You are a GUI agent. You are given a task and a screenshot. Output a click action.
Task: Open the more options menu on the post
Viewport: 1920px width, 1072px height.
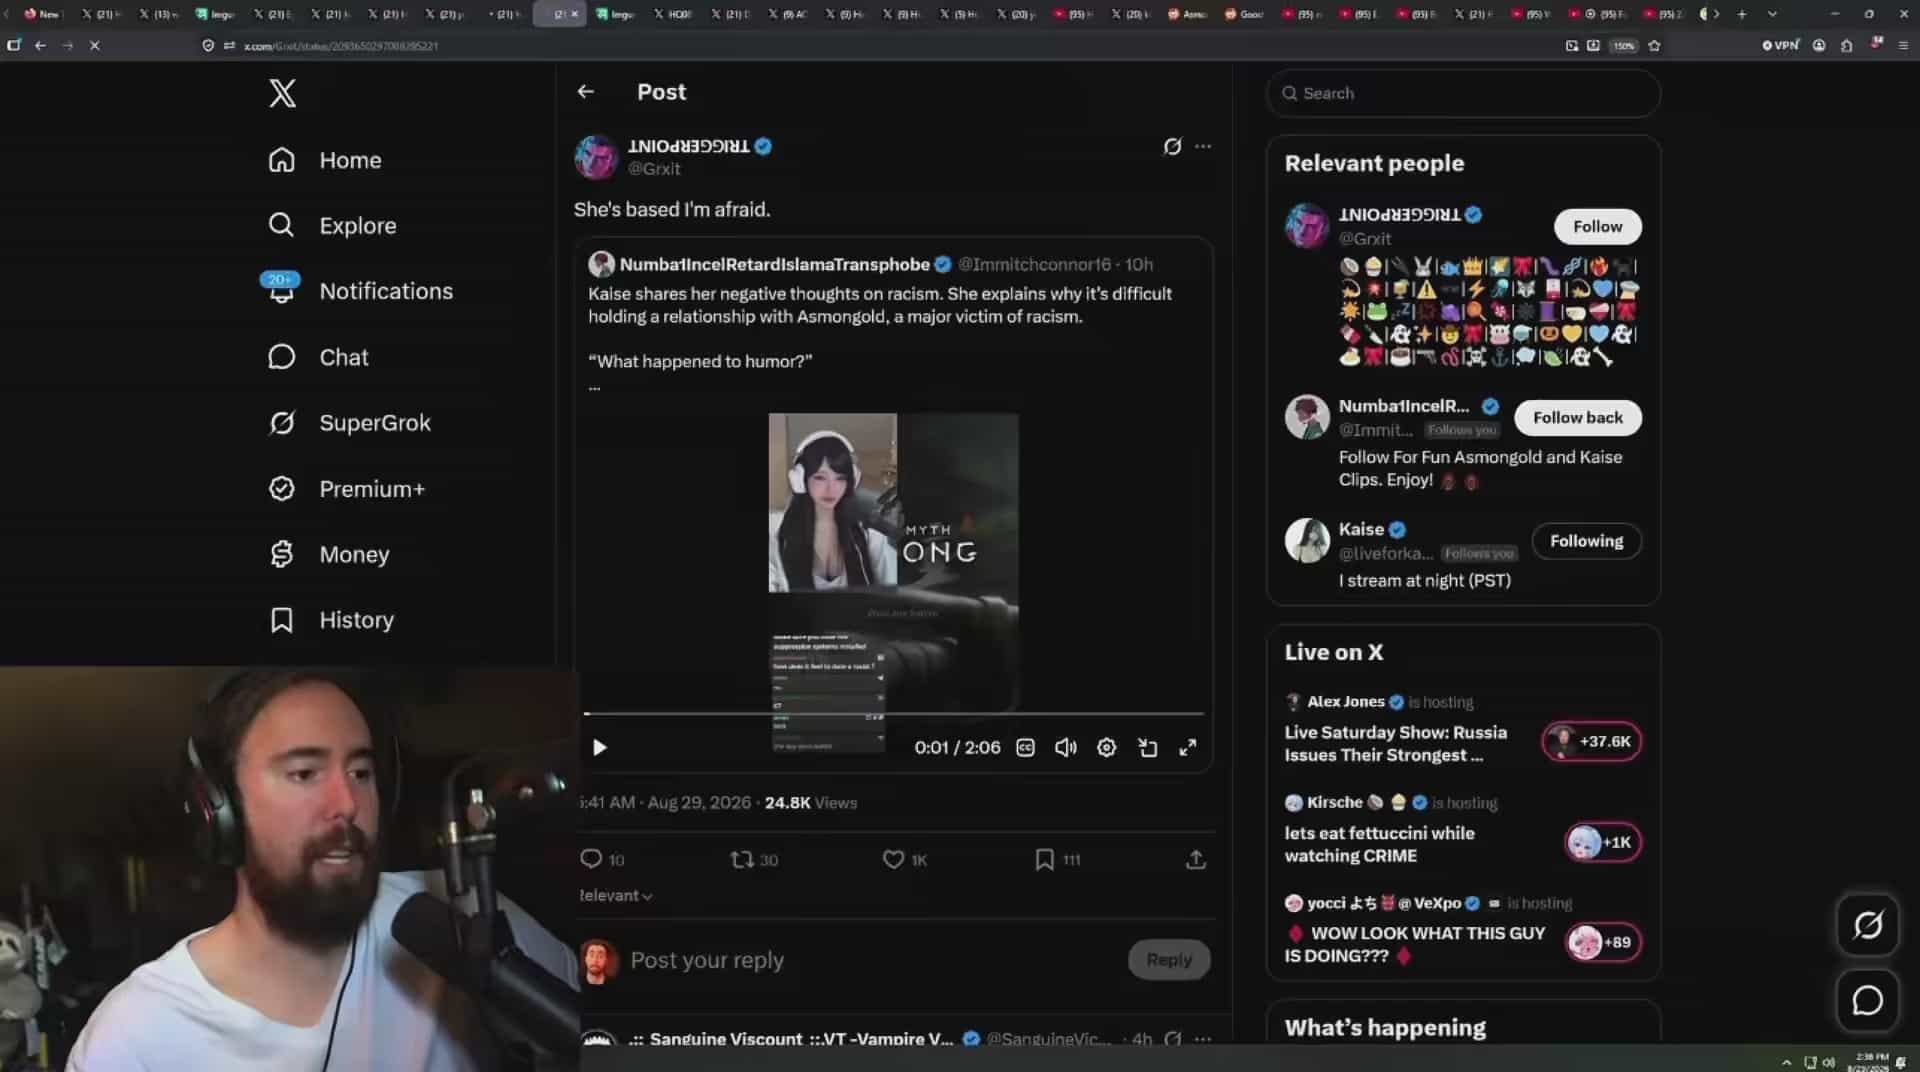(x=1203, y=146)
